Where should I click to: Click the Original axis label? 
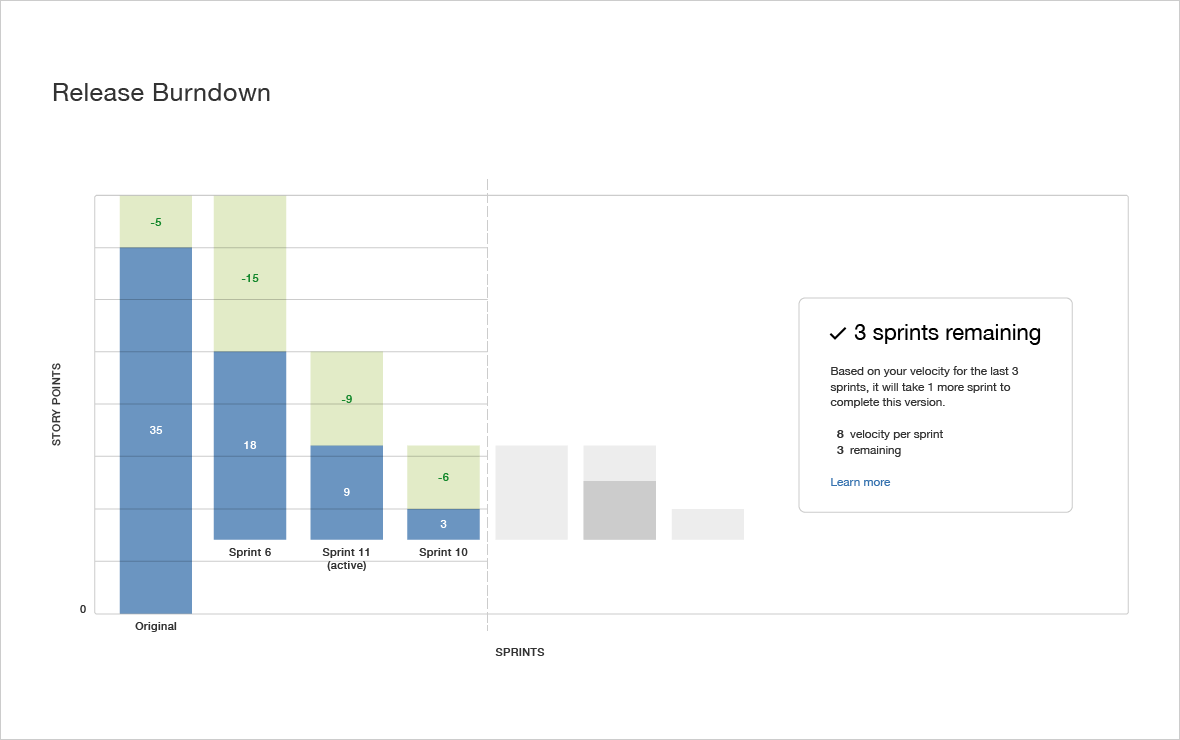[x=156, y=626]
